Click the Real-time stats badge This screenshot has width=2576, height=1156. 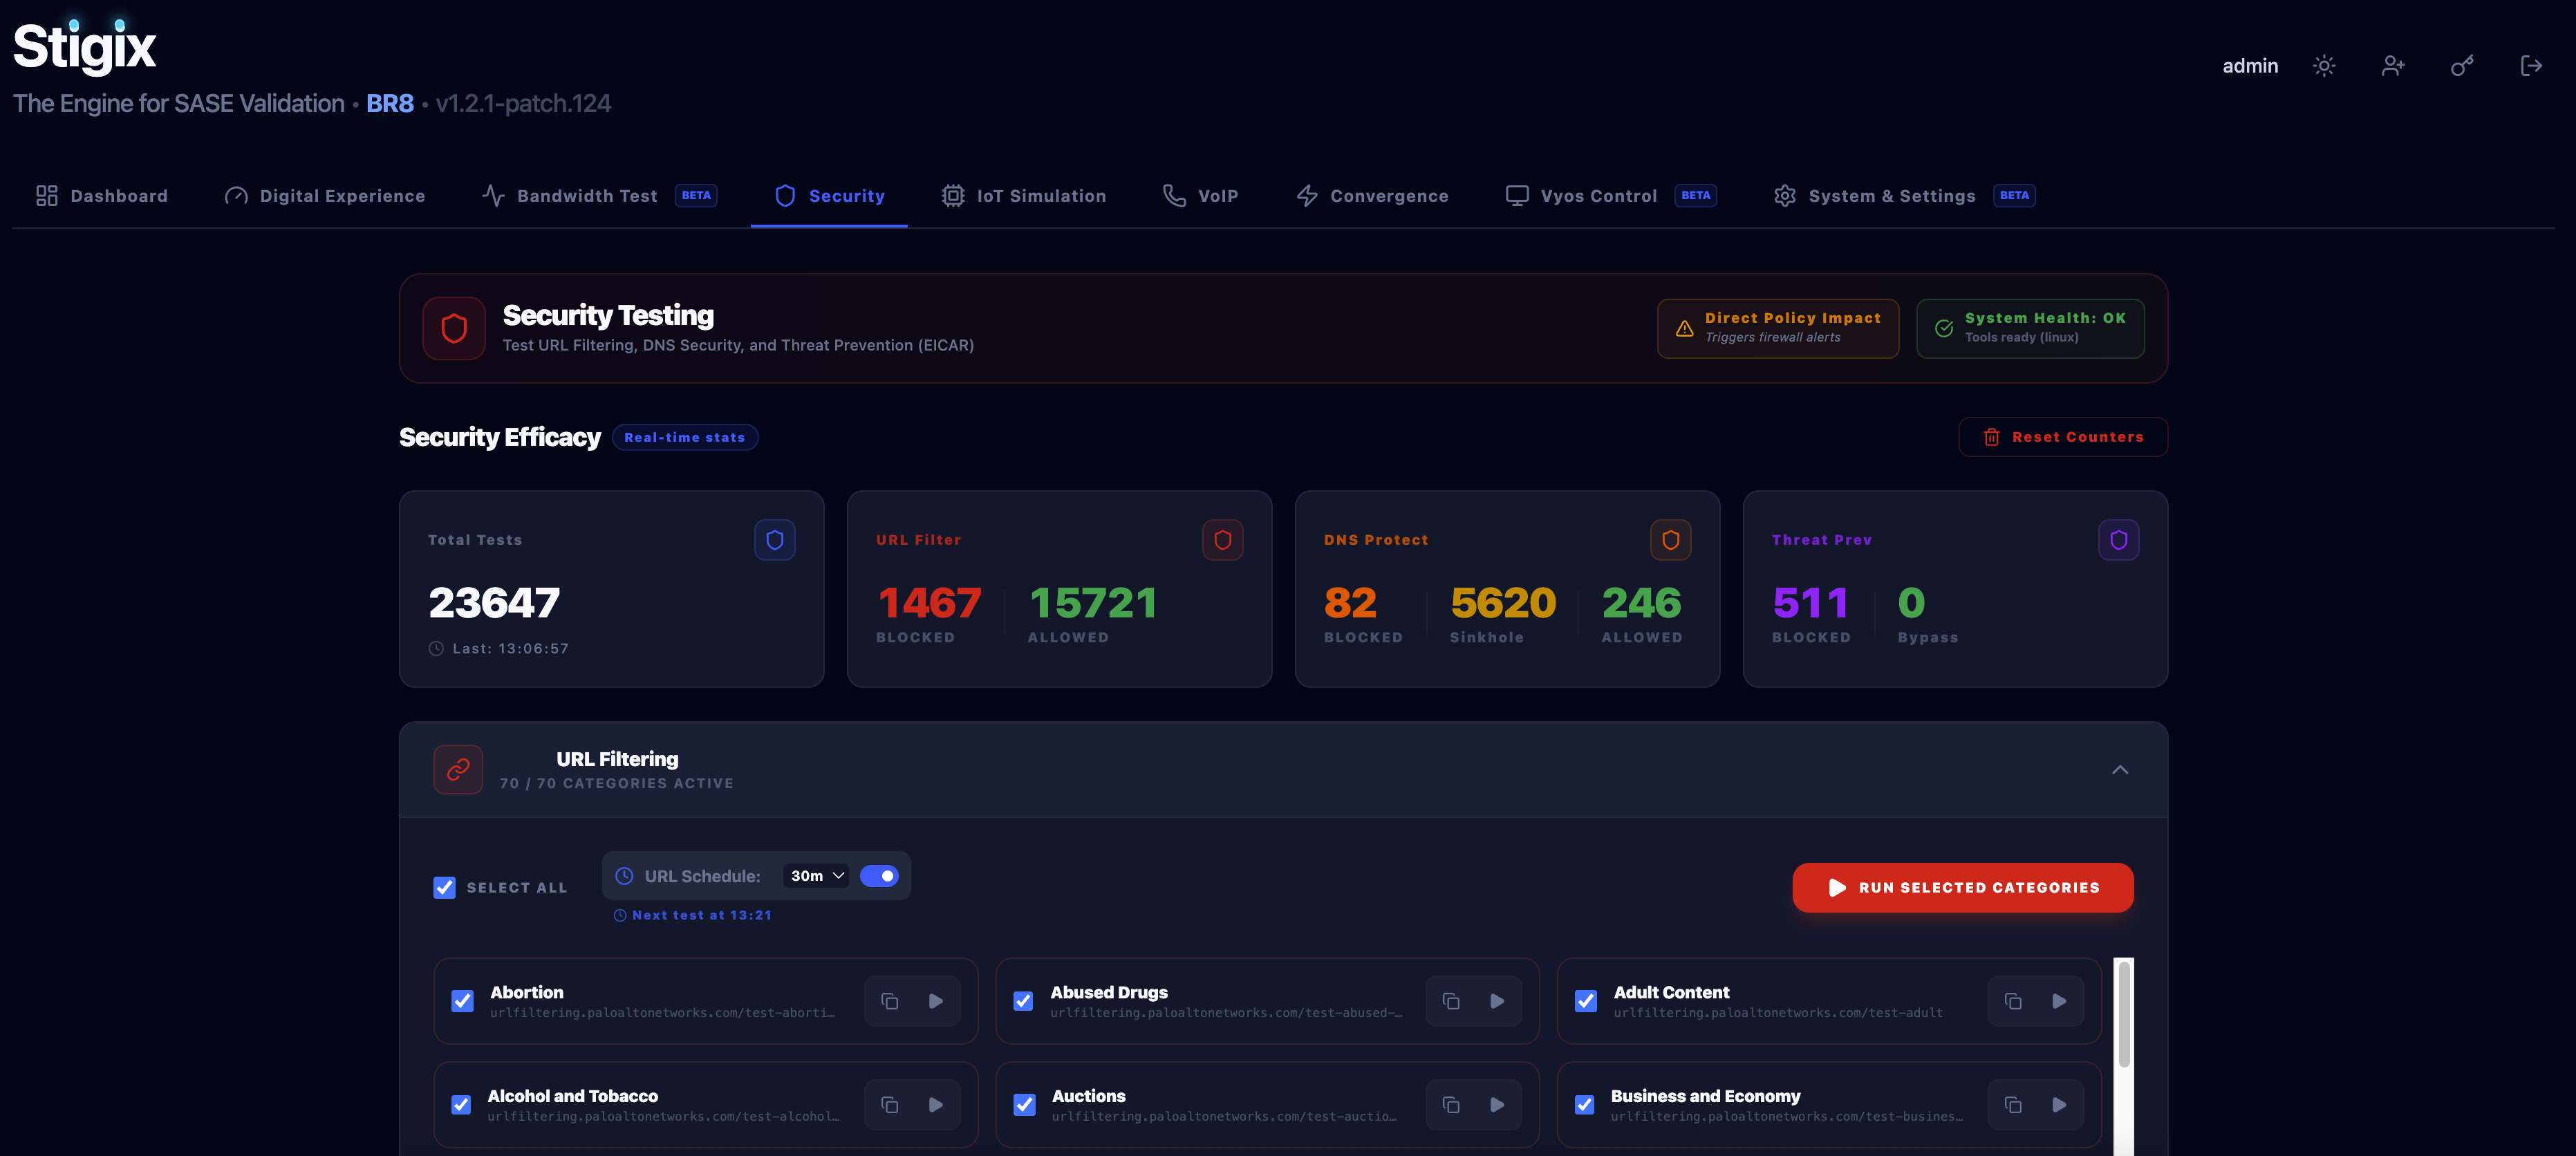pos(684,436)
